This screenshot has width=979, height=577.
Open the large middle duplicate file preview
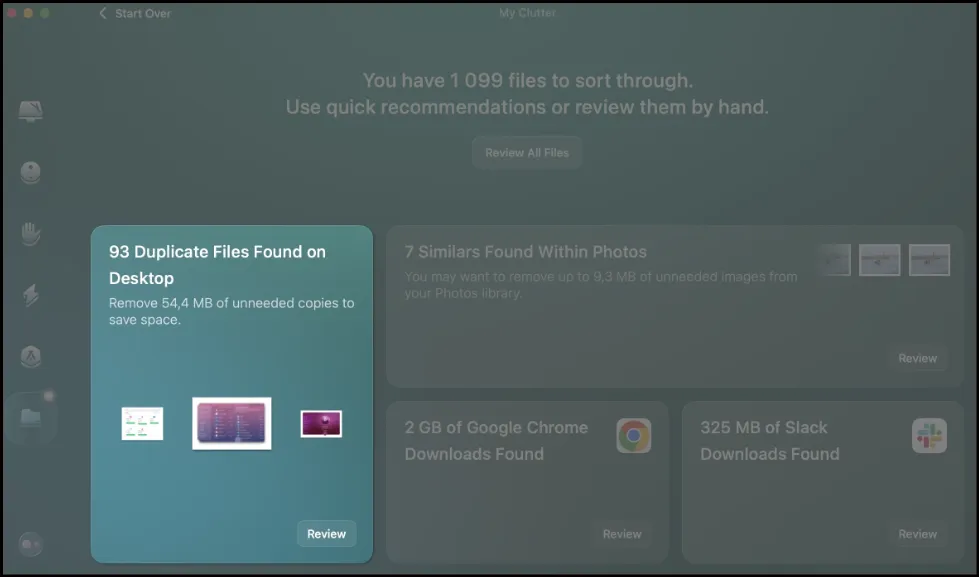coord(231,422)
